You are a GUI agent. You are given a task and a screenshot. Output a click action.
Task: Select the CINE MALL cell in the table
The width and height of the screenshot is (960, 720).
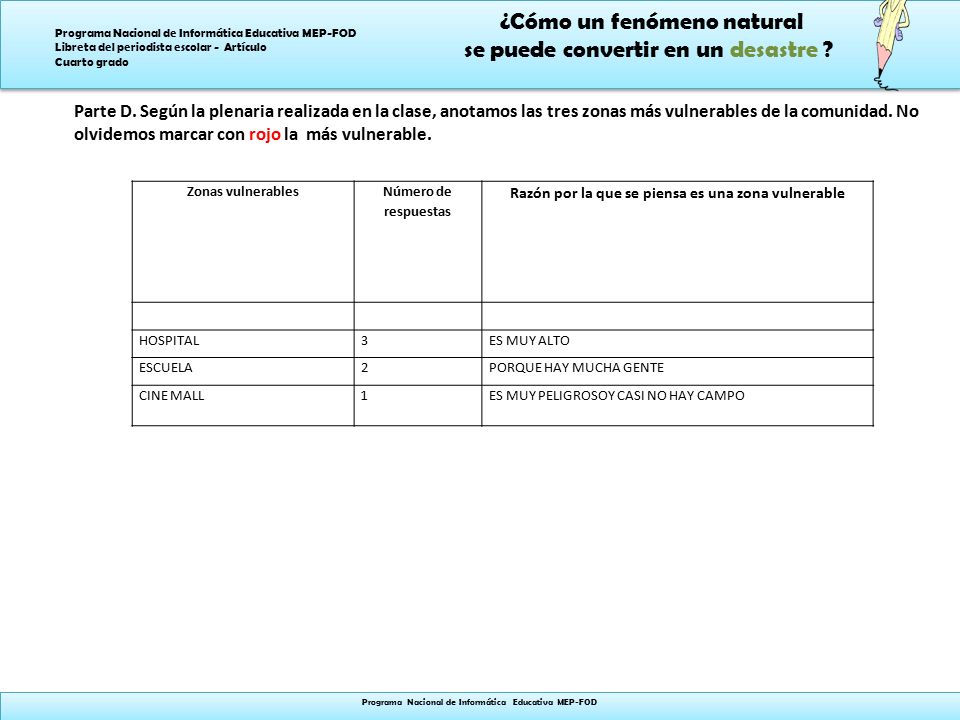243,405
